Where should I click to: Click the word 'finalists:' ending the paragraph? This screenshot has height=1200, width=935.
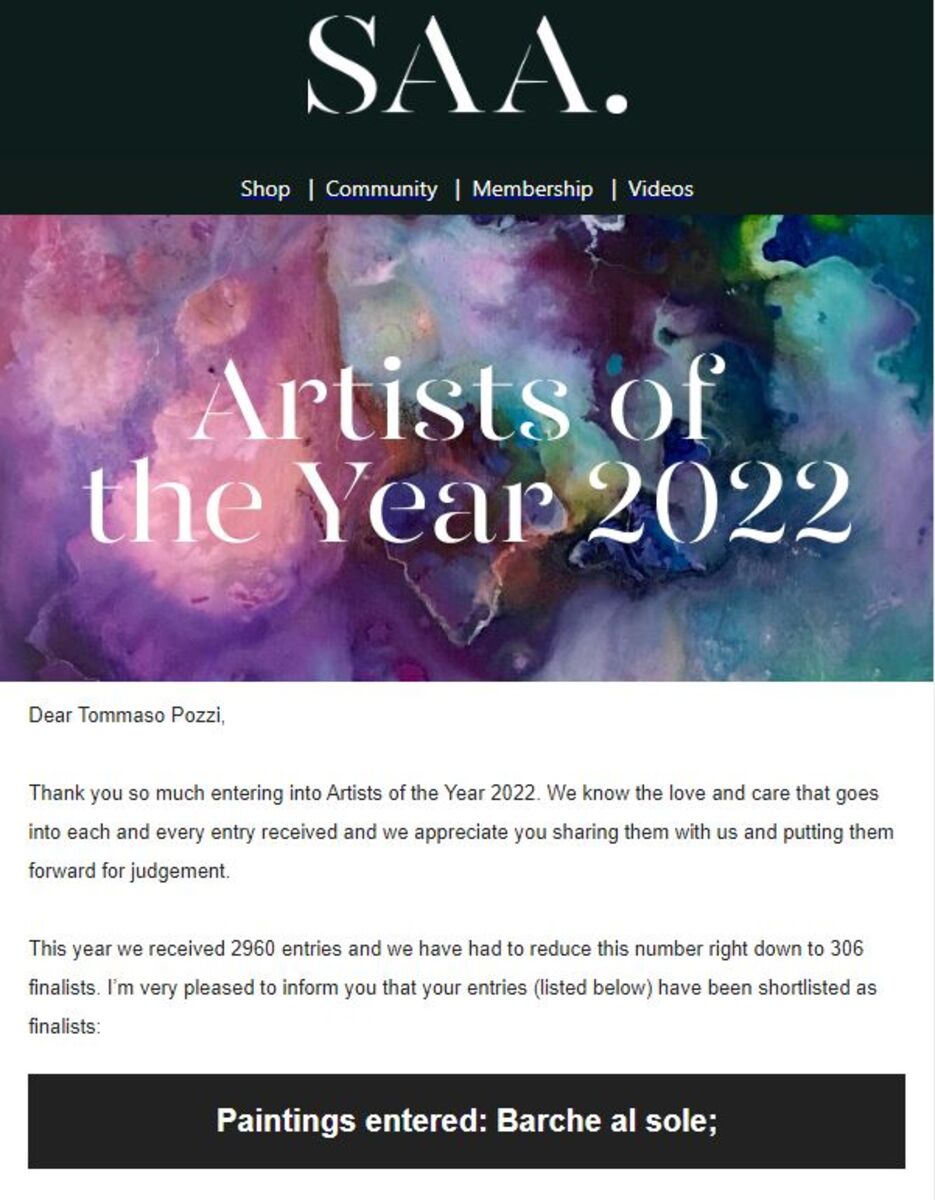click(x=65, y=1026)
